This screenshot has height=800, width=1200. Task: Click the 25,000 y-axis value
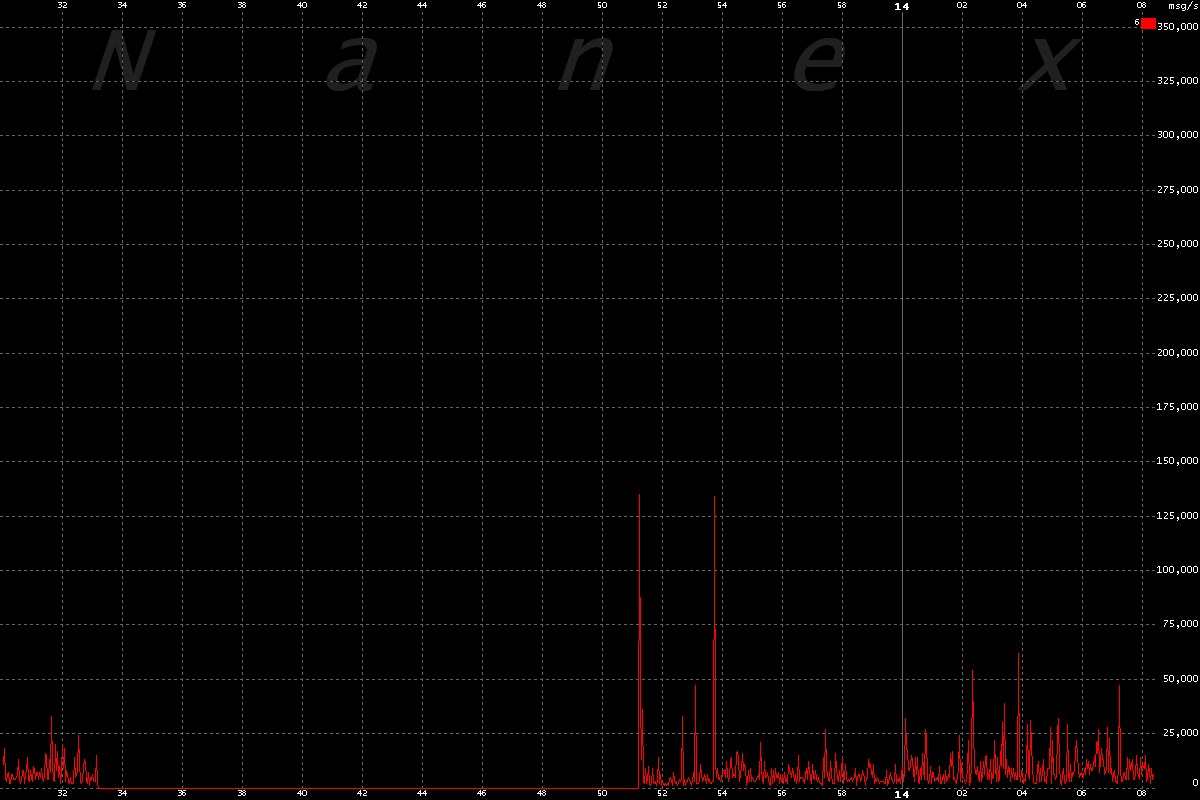coord(1179,734)
